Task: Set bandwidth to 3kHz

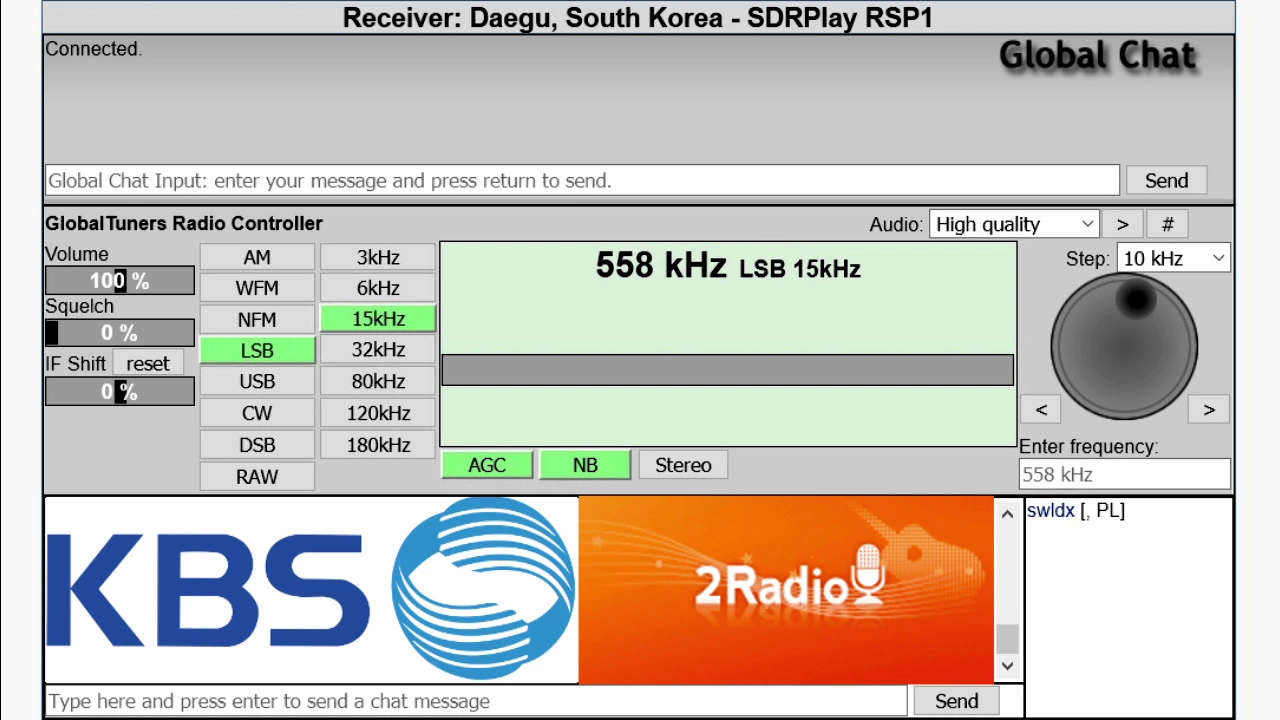Action: [x=378, y=257]
